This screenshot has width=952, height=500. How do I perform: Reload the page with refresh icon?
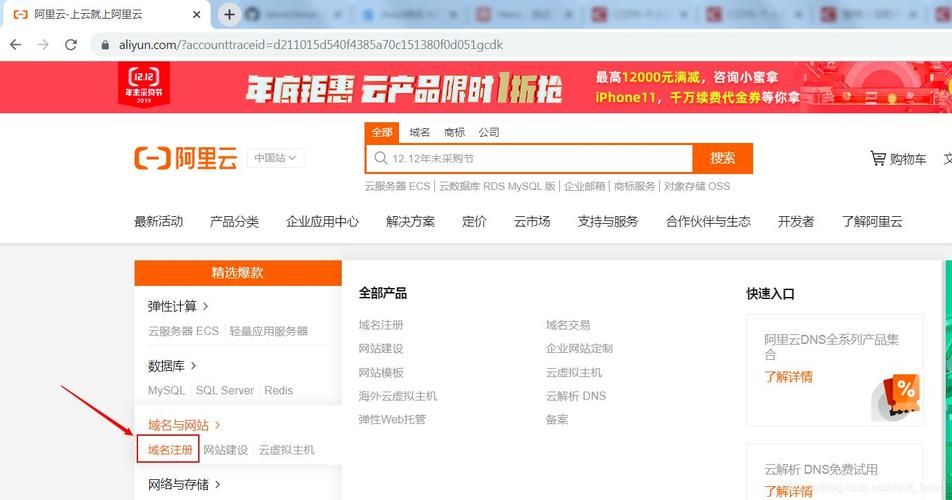tap(71, 44)
